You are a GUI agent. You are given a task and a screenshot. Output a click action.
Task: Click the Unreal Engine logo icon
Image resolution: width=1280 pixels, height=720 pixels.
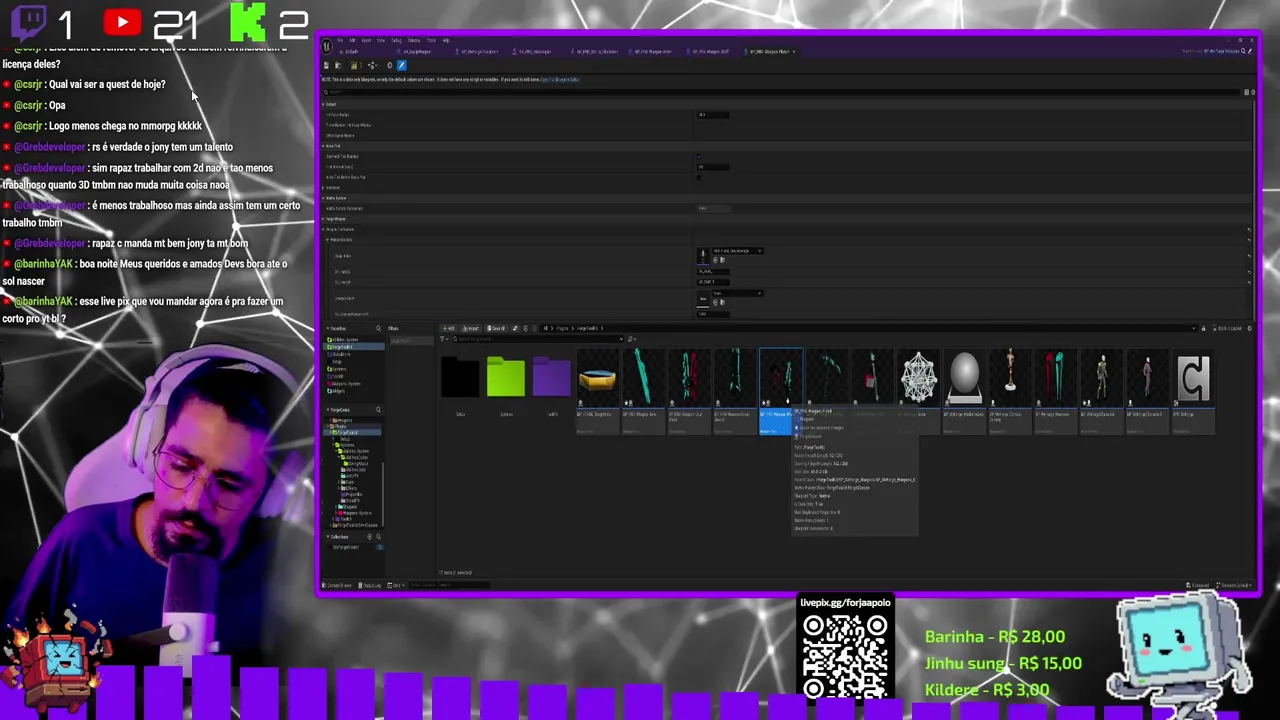(x=327, y=46)
